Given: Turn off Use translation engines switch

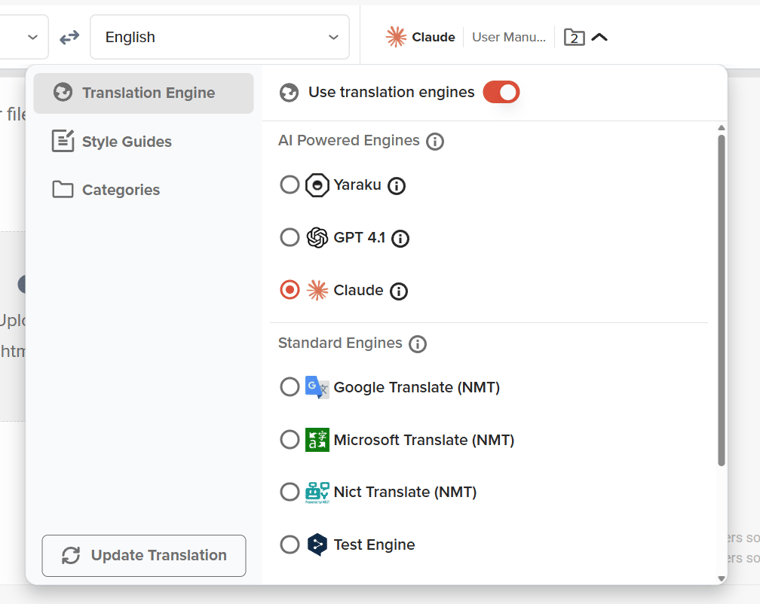Looking at the screenshot, I should (501, 92).
